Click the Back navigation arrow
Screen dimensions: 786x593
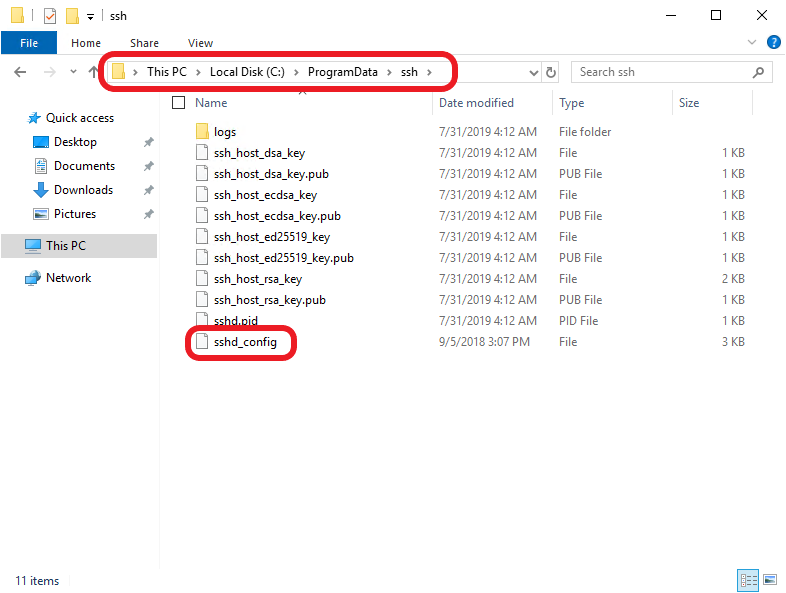coord(20,72)
